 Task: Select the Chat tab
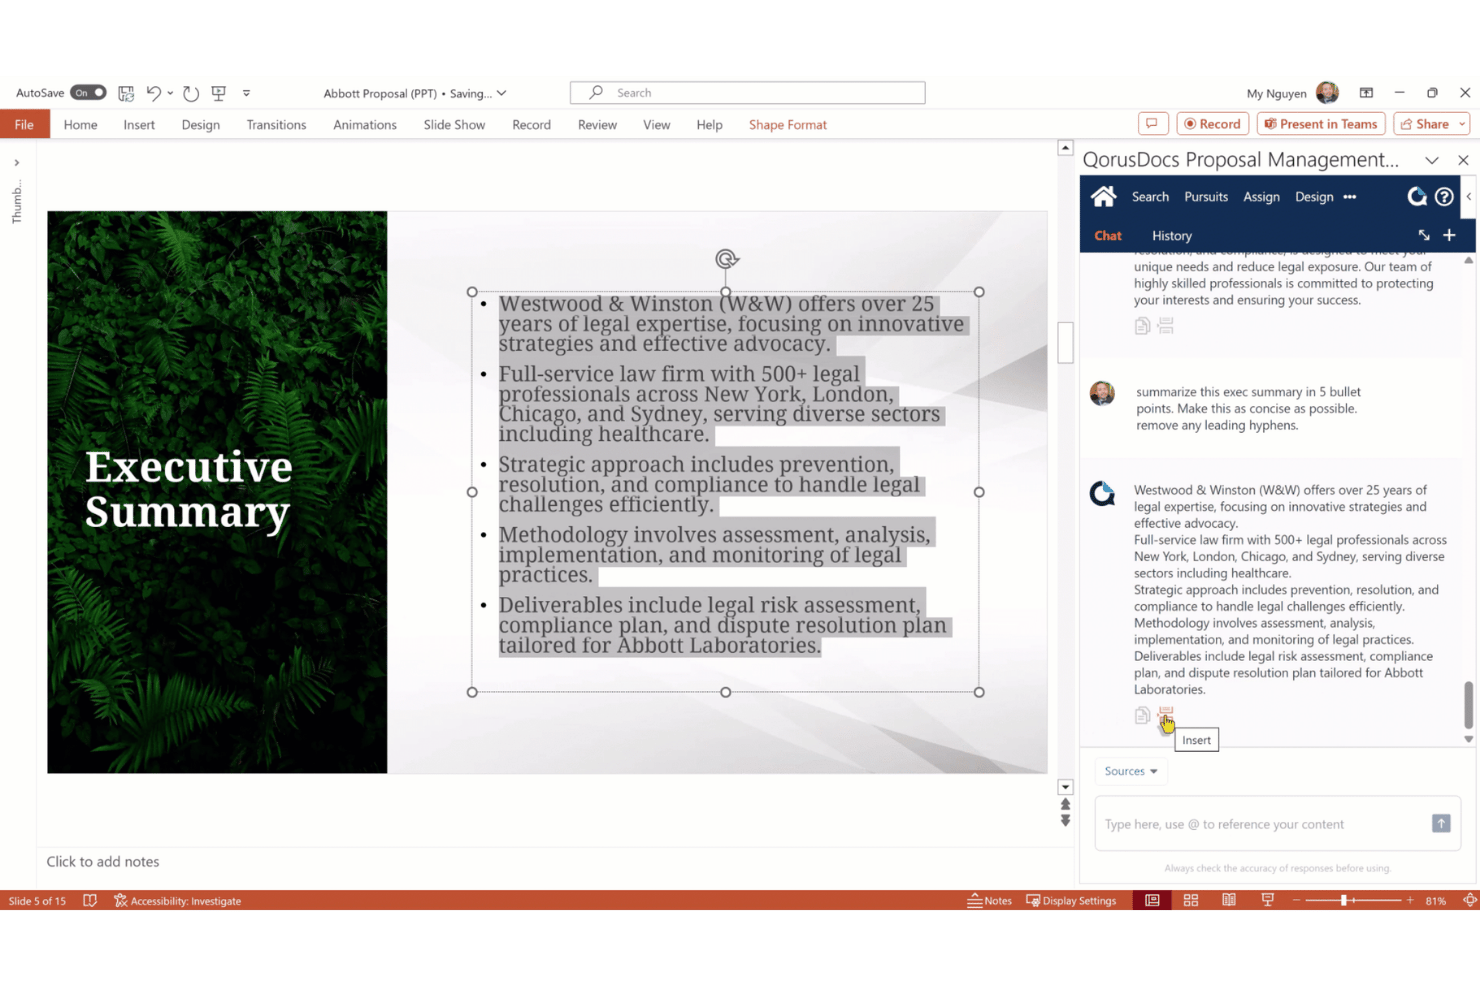coord(1108,236)
